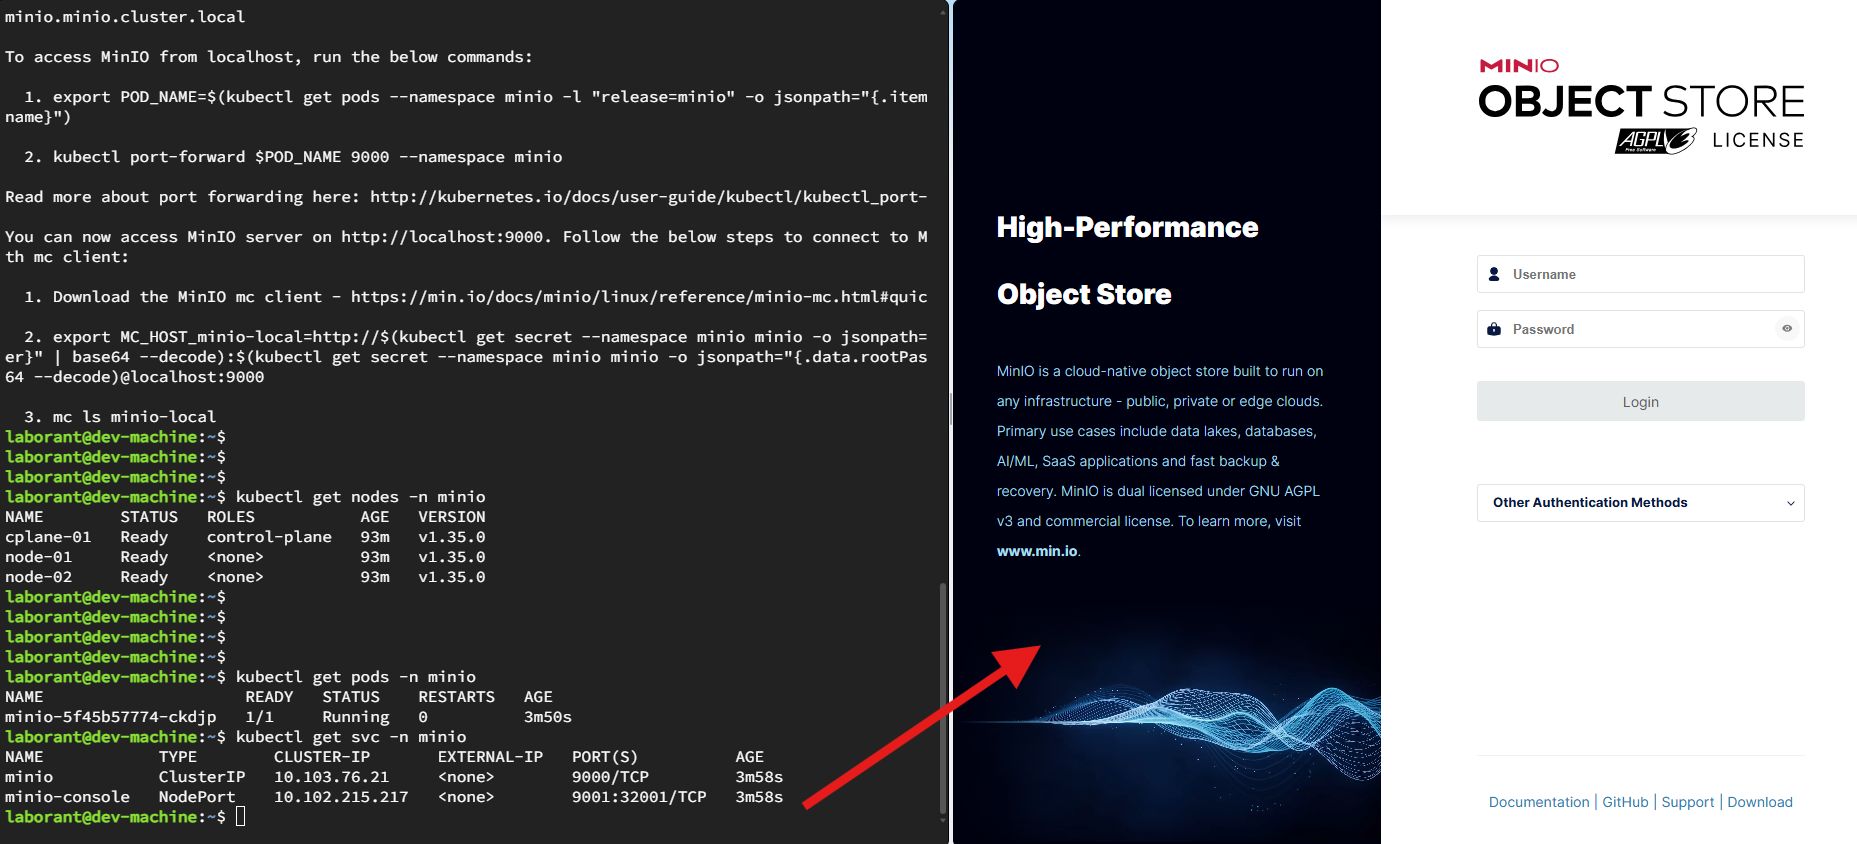Click the minio-5f45b57774-ckdjp pod name
1857x844 pixels.
pos(110,717)
